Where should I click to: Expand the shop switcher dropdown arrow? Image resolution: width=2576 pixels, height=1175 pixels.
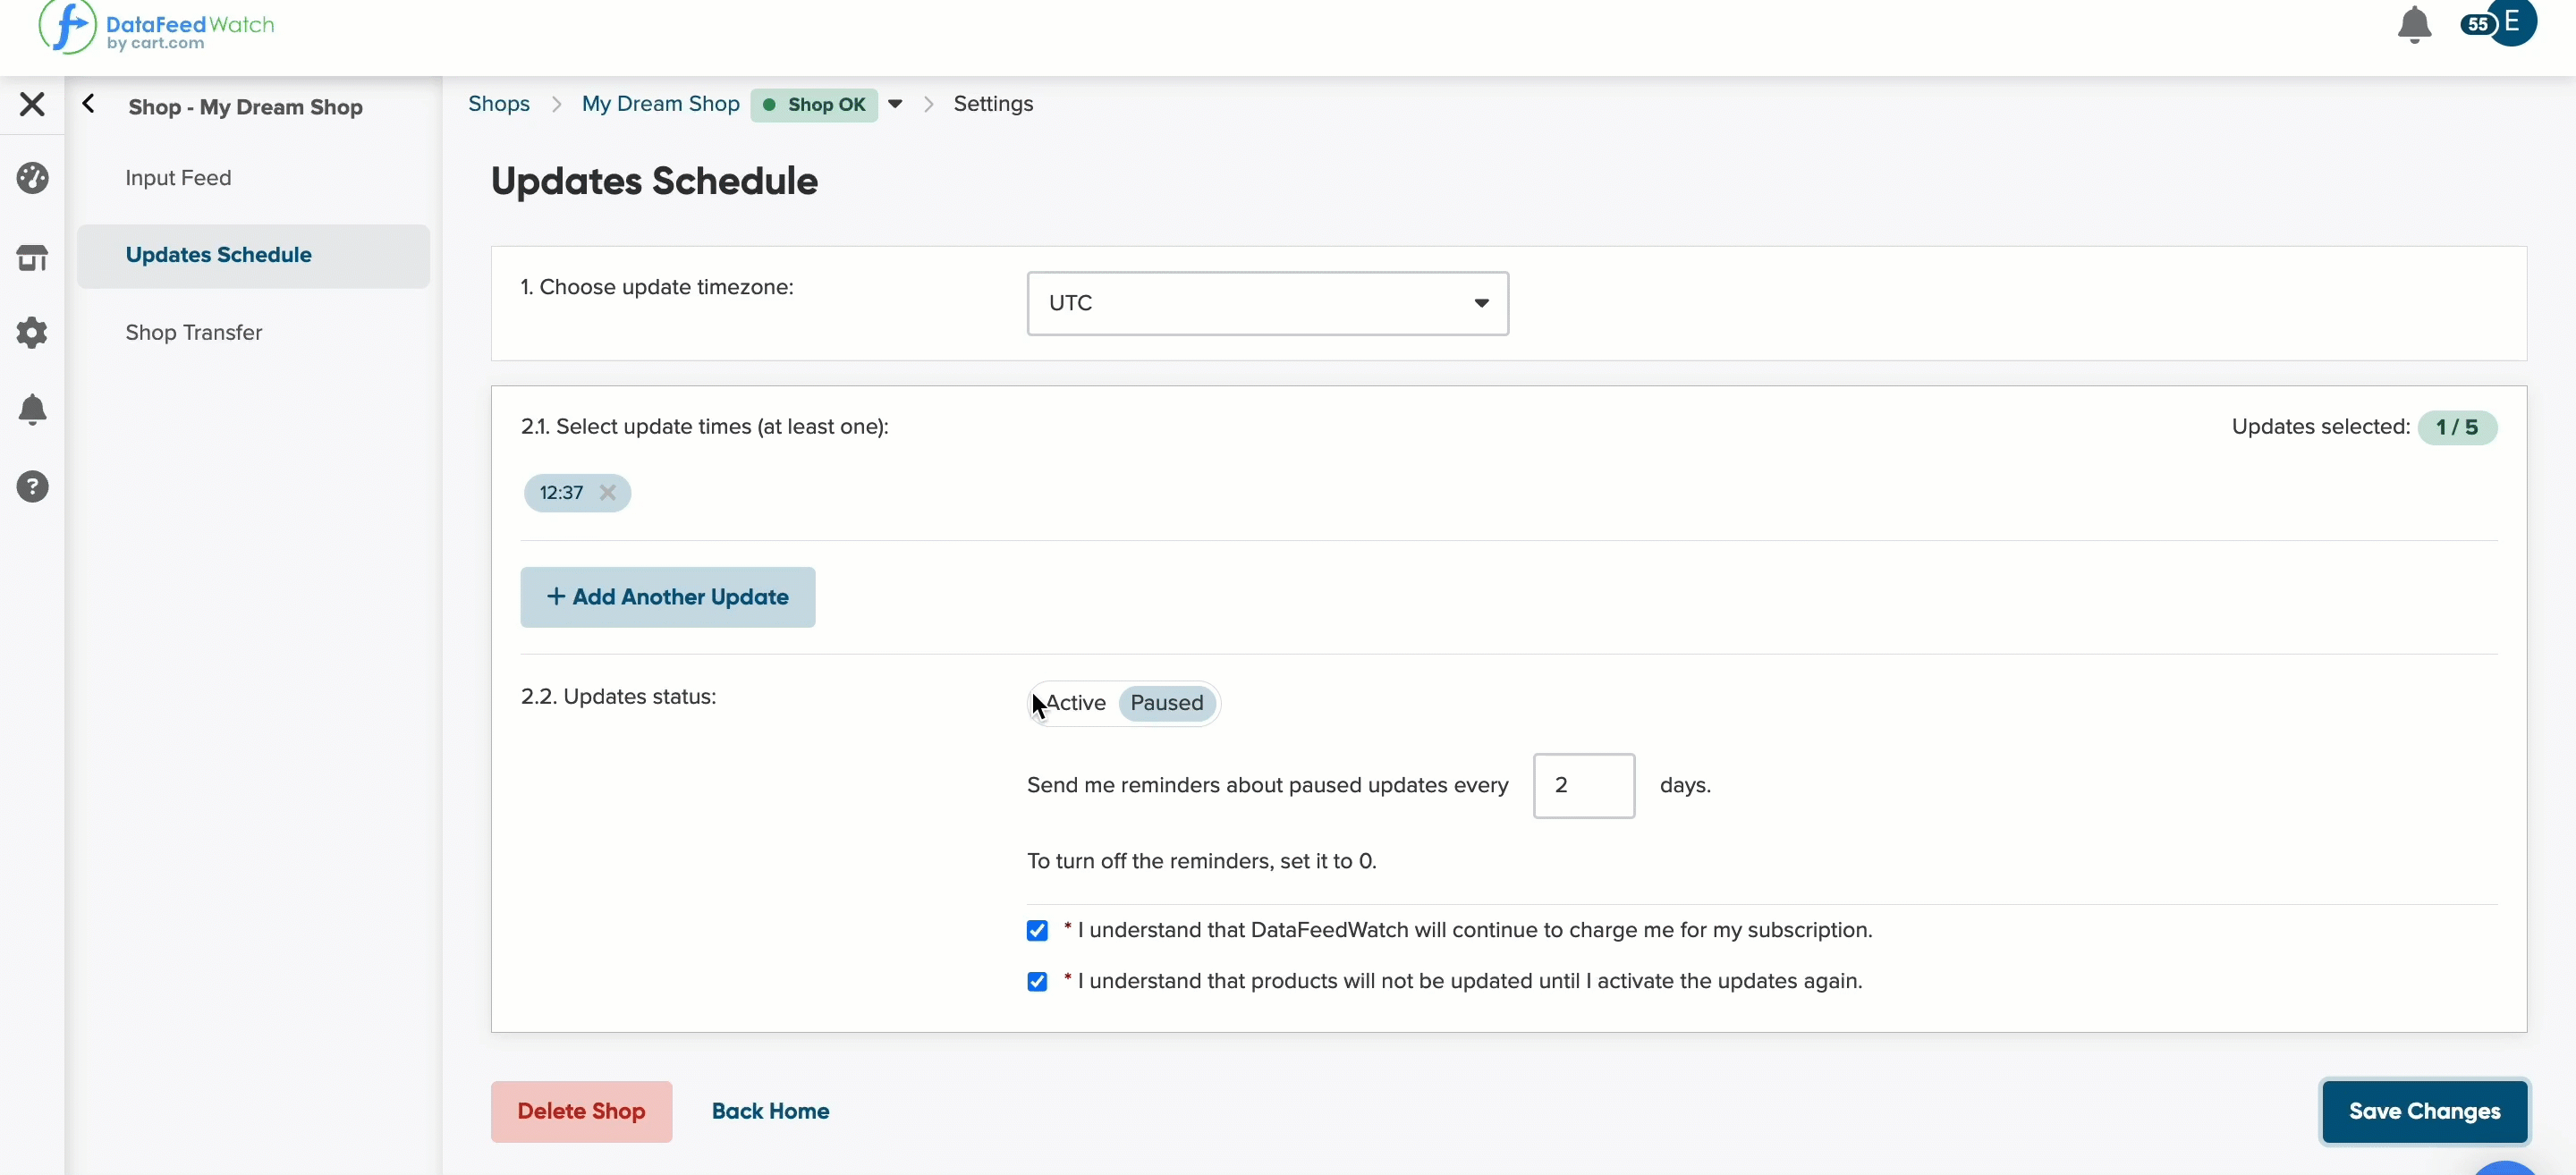coord(895,104)
